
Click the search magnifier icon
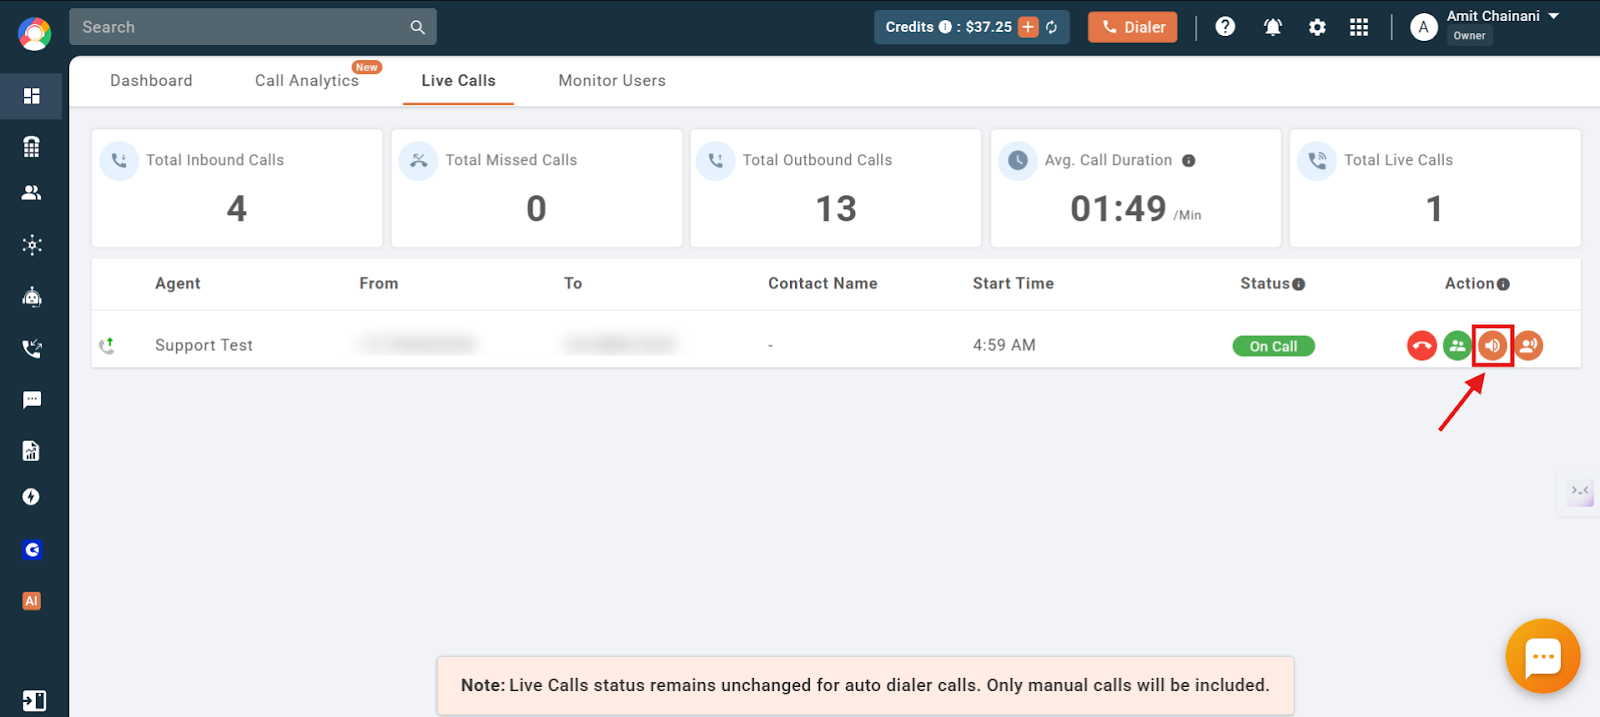417,27
